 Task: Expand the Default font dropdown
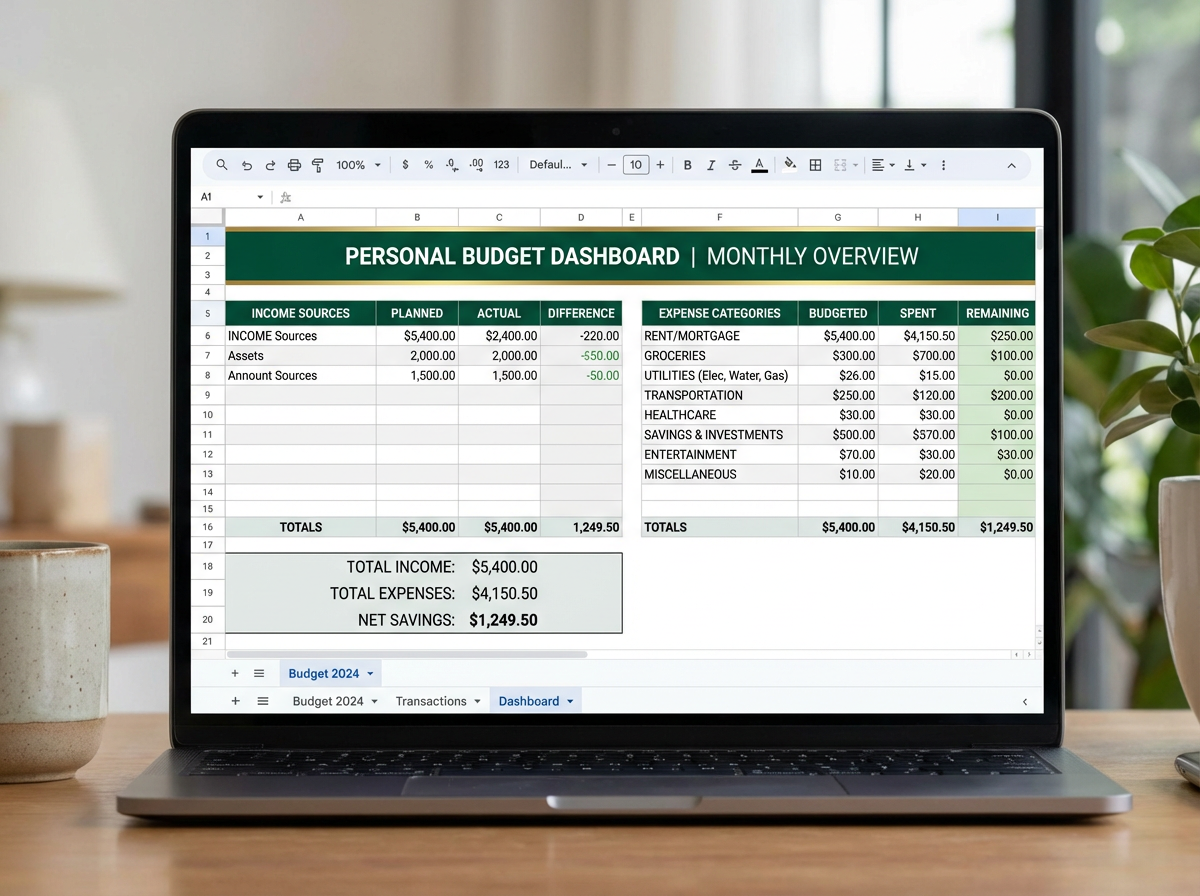pyautogui.click(x=558, y=165)
